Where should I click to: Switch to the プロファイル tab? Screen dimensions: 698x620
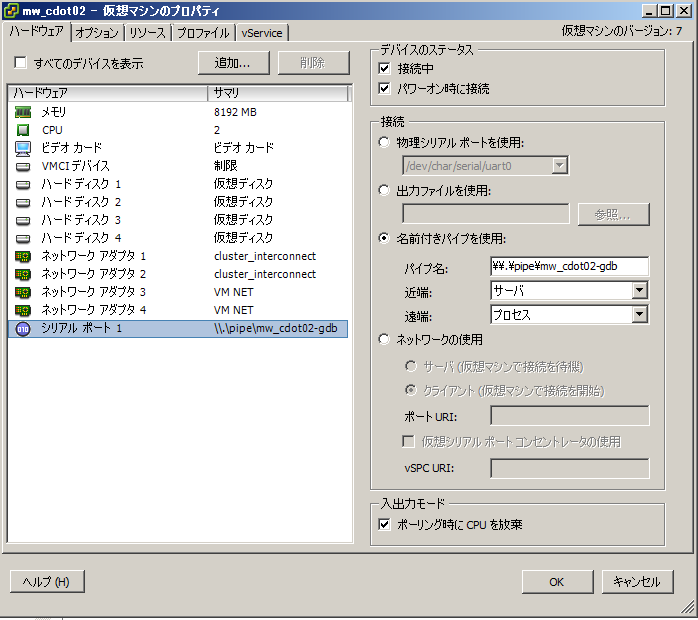203,32
